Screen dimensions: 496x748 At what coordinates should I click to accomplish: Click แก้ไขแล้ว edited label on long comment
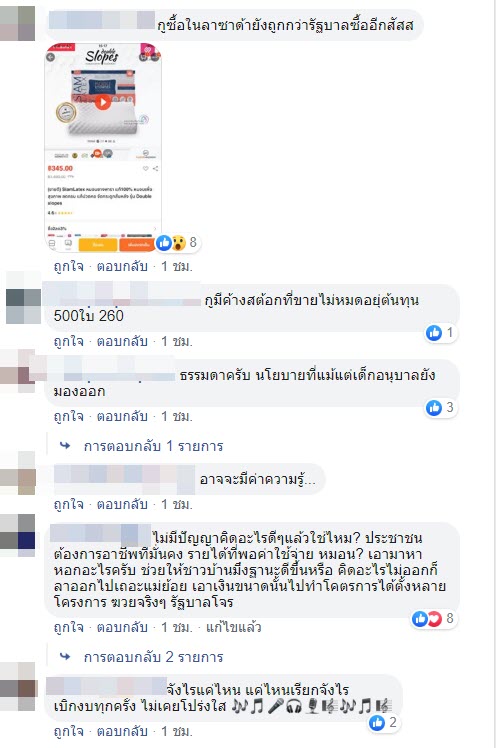pyautogui.click(x=234, y=627)
